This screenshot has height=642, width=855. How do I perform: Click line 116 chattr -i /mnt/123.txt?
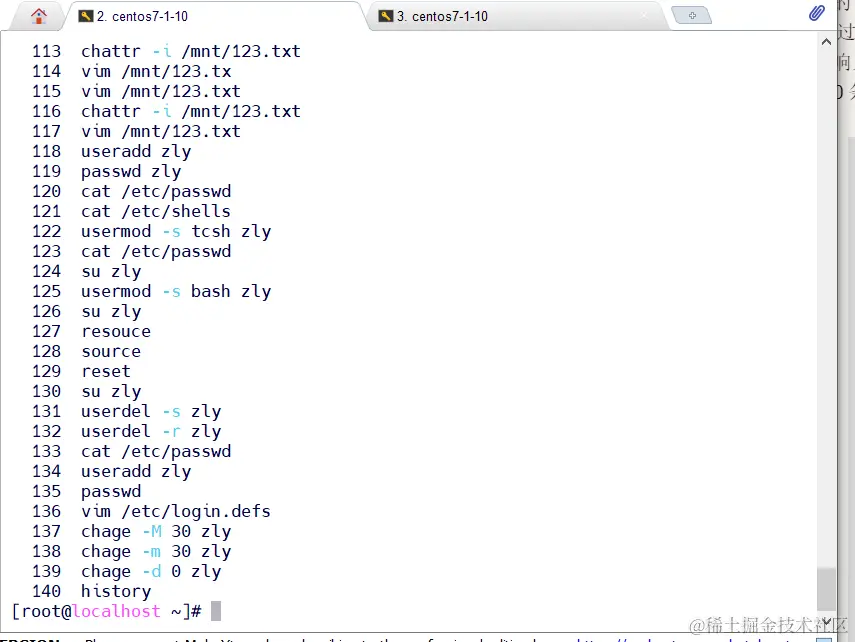(166, 111)
